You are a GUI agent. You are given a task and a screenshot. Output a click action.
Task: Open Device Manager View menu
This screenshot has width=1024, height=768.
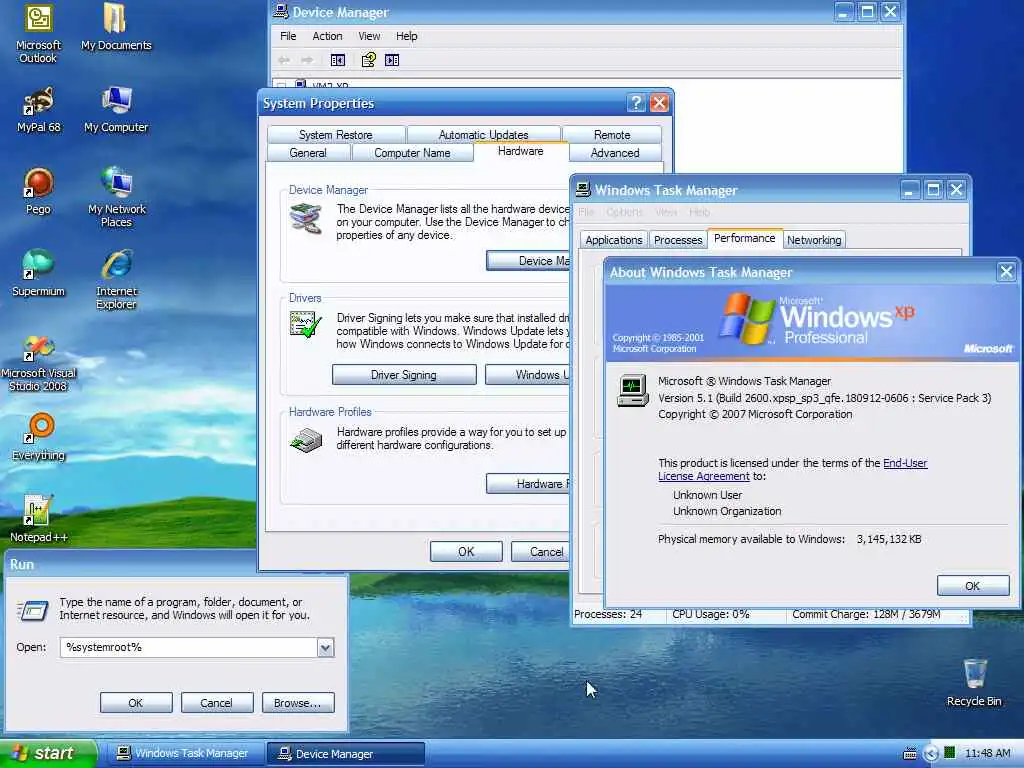pyautogui.click(x=369, y=36)
